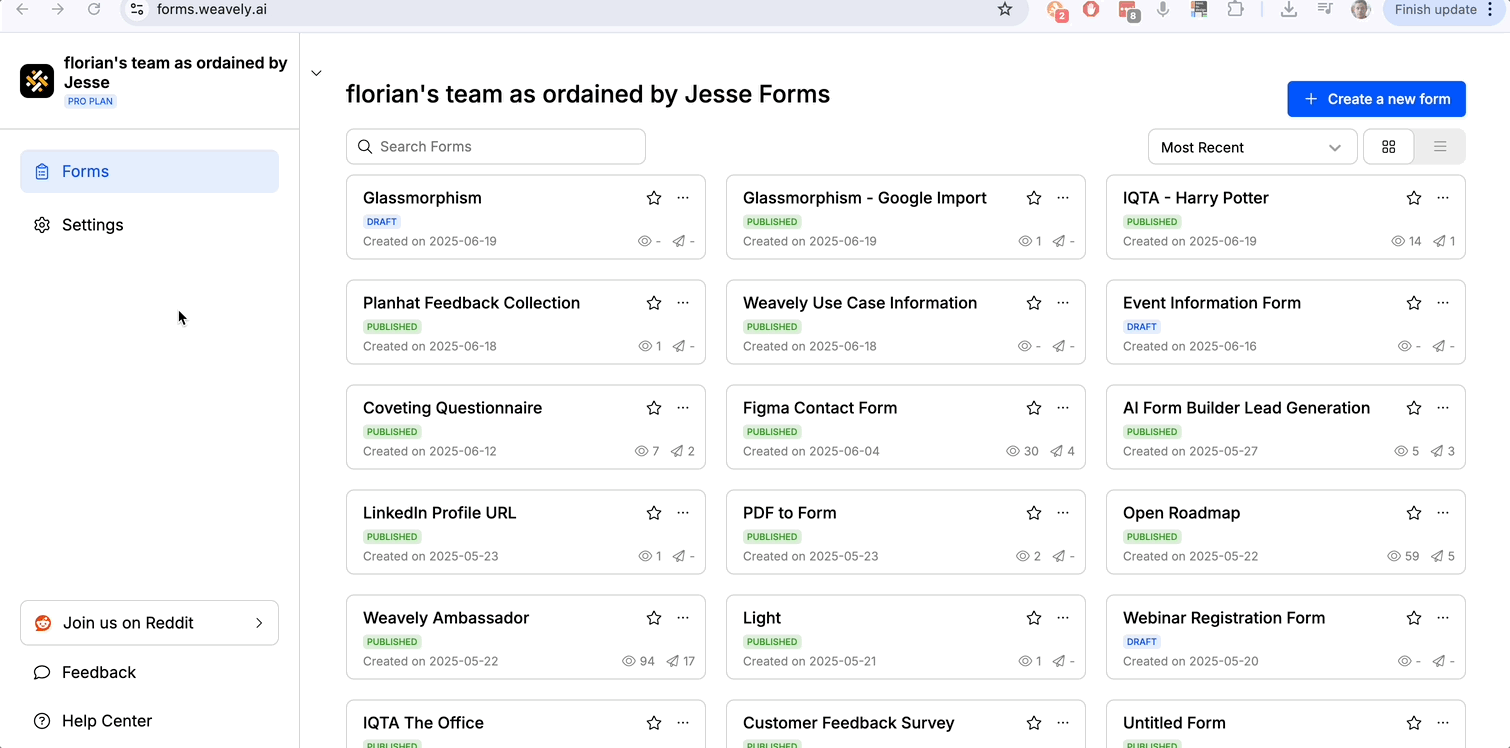Open the Planhat Feedback Collection title
The image size is (1510, 748).
(471, 303)
